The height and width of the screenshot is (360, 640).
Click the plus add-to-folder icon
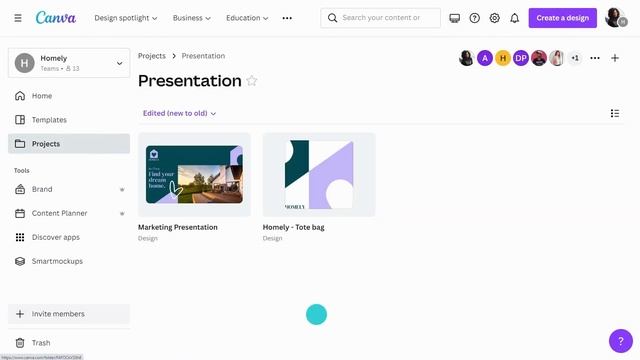pos(615,58)
